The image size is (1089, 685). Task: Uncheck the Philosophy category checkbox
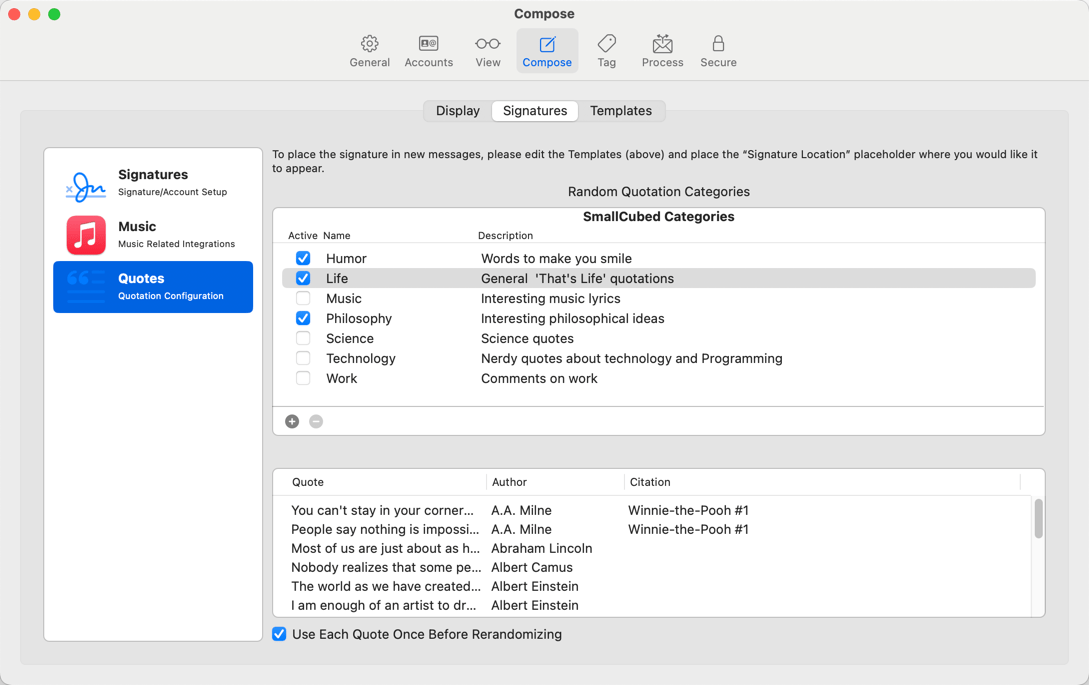click(x=303, y=318)
